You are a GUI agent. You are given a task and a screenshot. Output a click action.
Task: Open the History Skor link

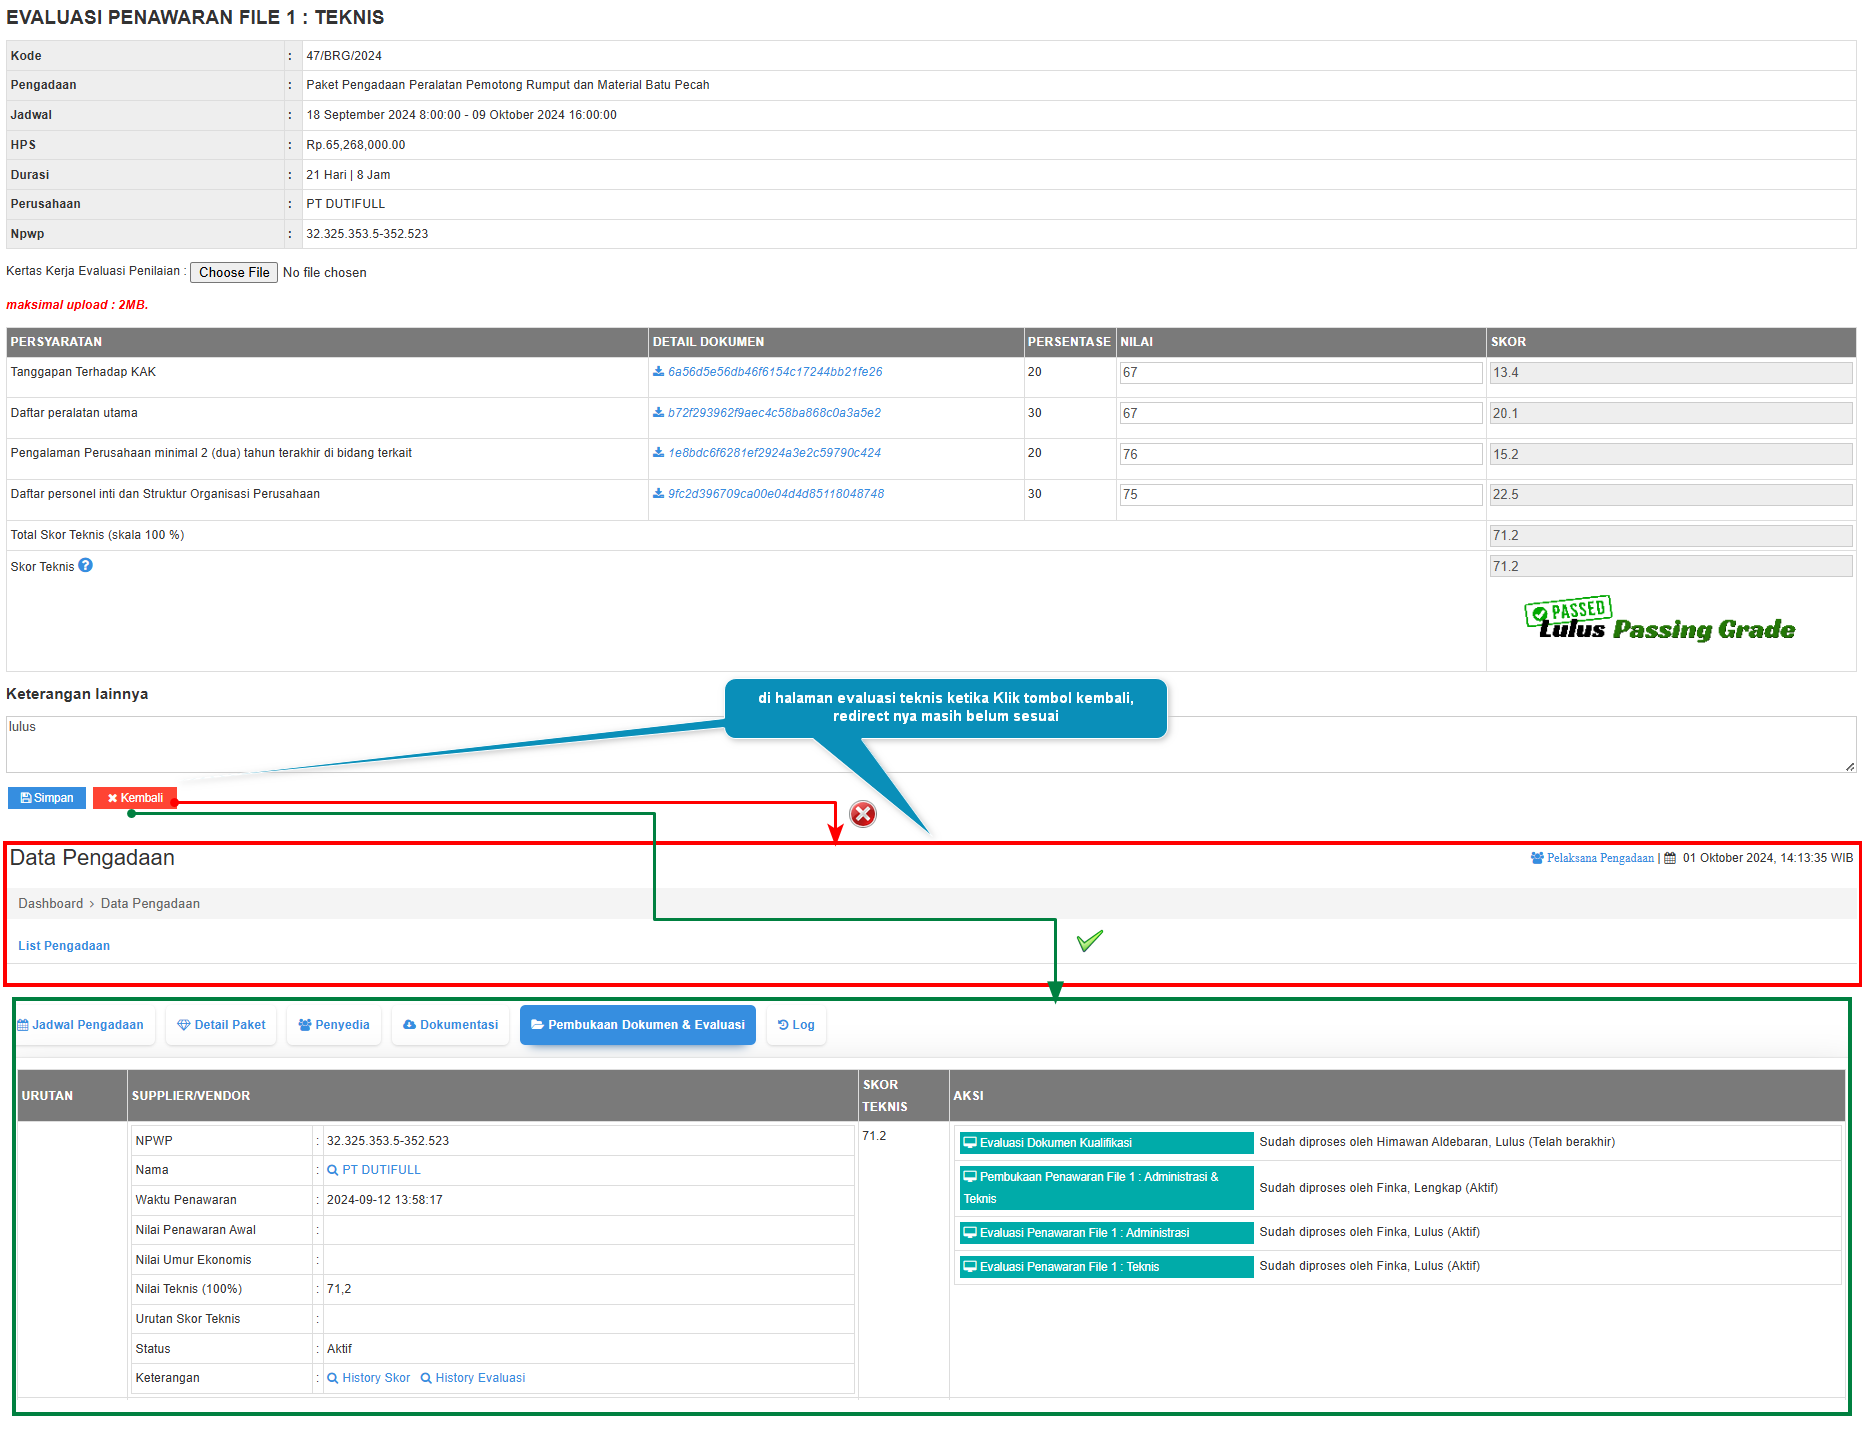[x=369, y=1378]
